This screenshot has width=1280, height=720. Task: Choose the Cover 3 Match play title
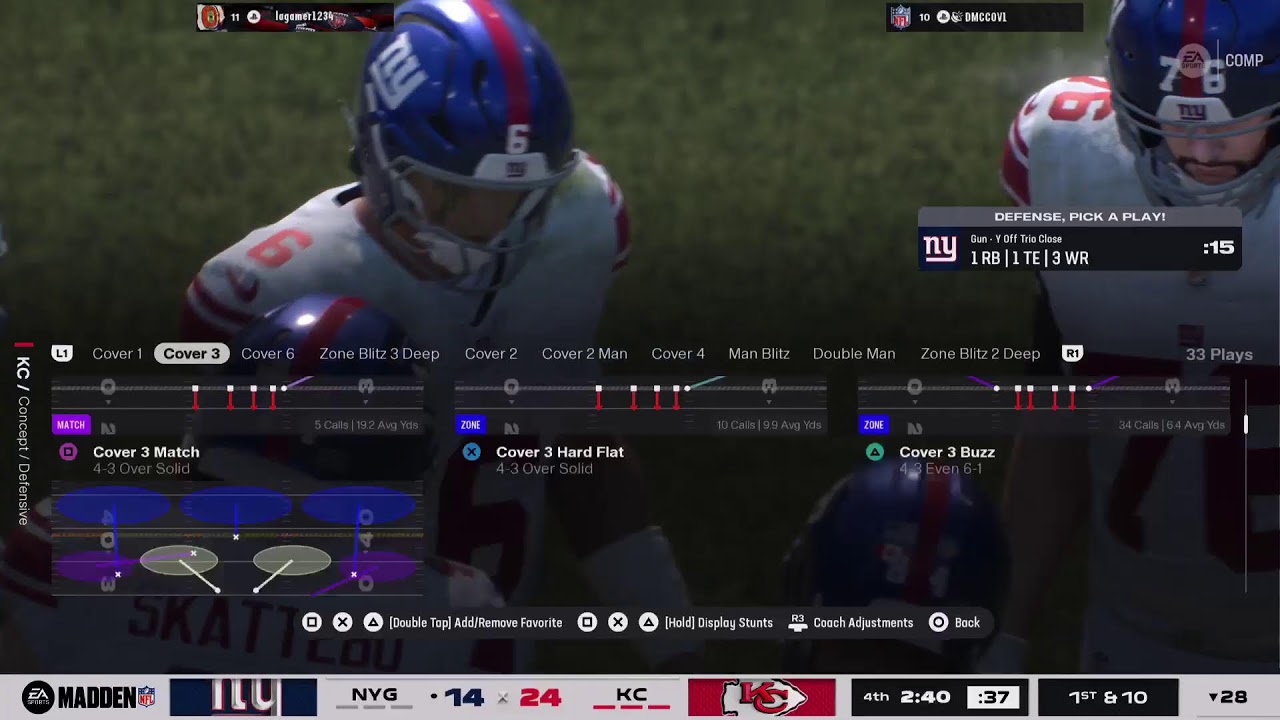coord(146,452)
